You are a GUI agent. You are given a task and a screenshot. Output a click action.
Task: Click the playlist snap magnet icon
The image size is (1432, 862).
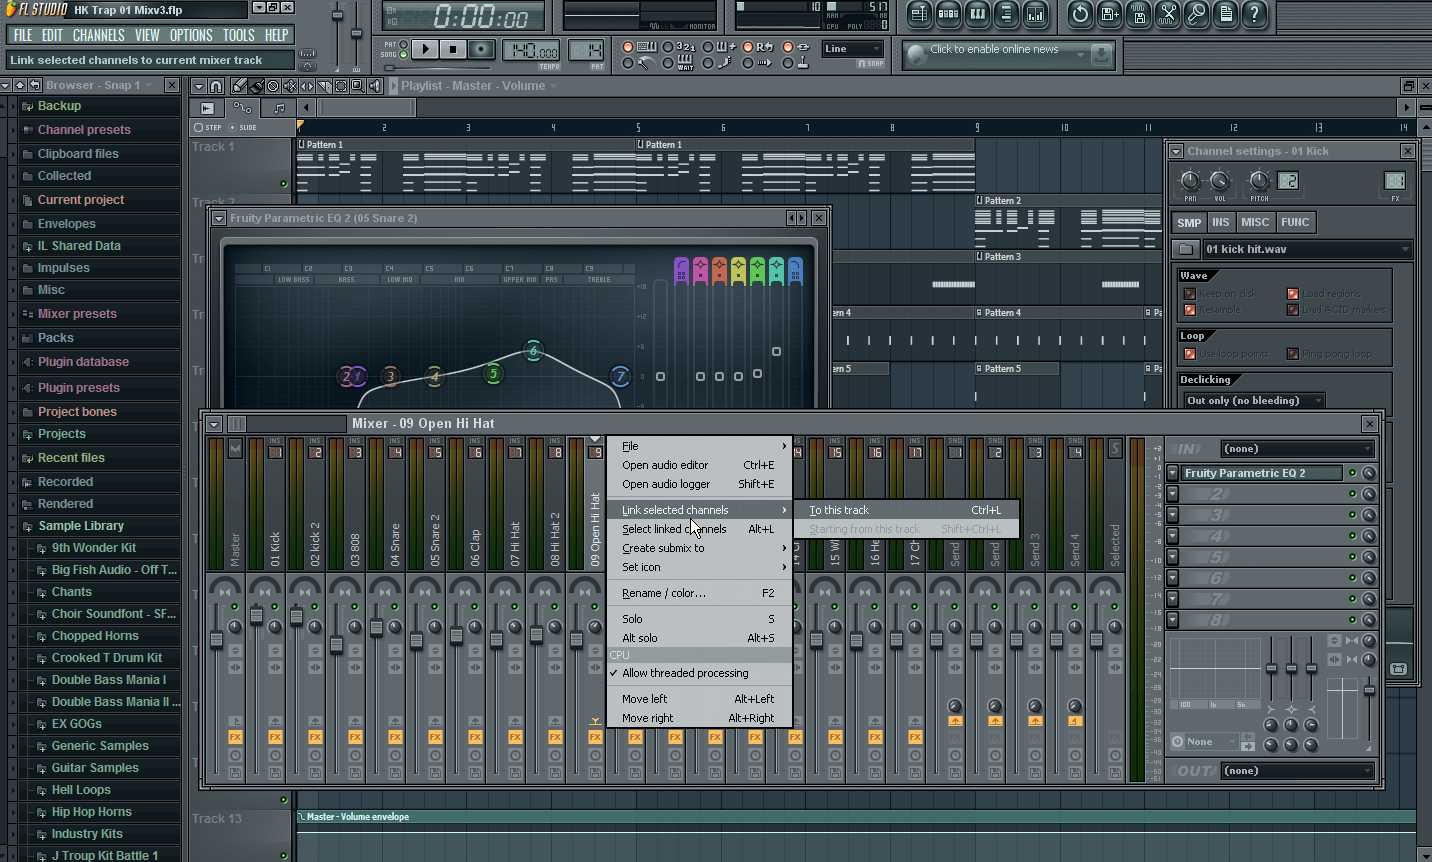[216, 86]
